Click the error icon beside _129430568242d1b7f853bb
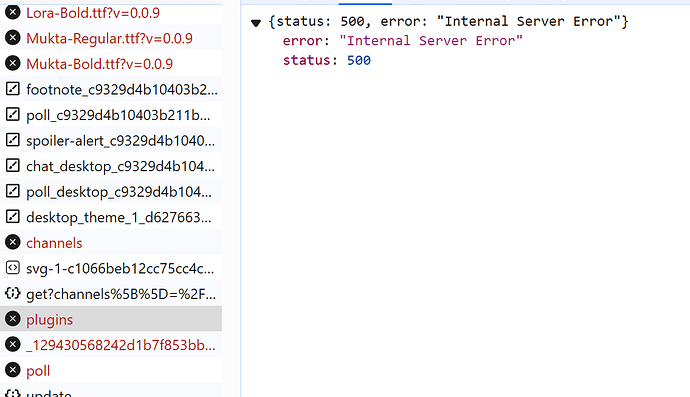This screenshot has height=397, width=690. point(13,344)
